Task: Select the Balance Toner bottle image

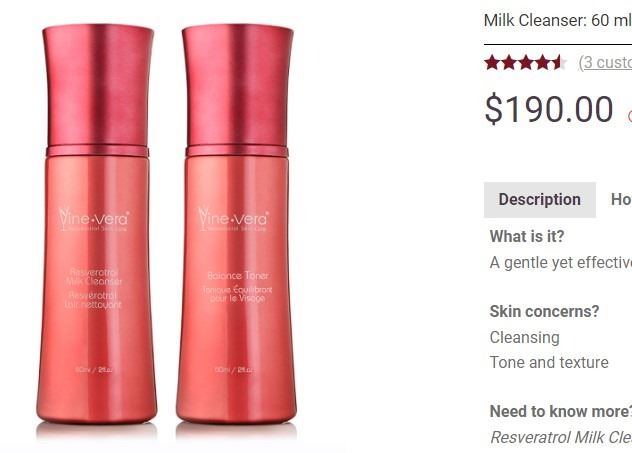Action: pos(237,224)
